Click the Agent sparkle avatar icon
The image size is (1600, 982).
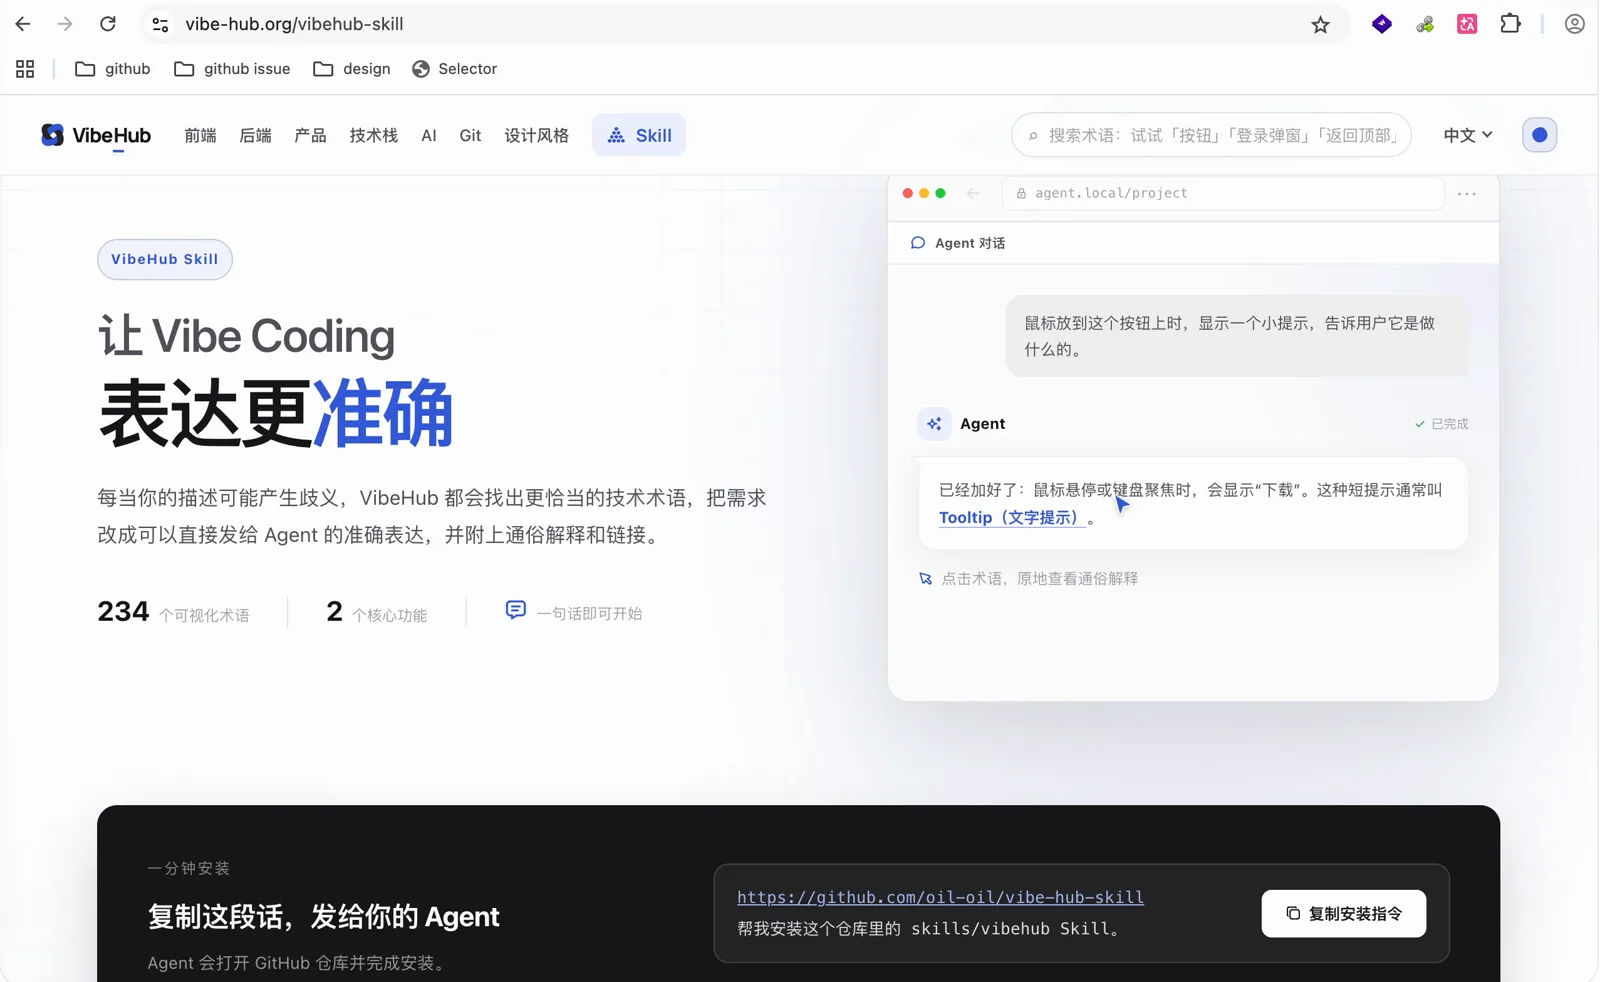click(x=934, y=424)
